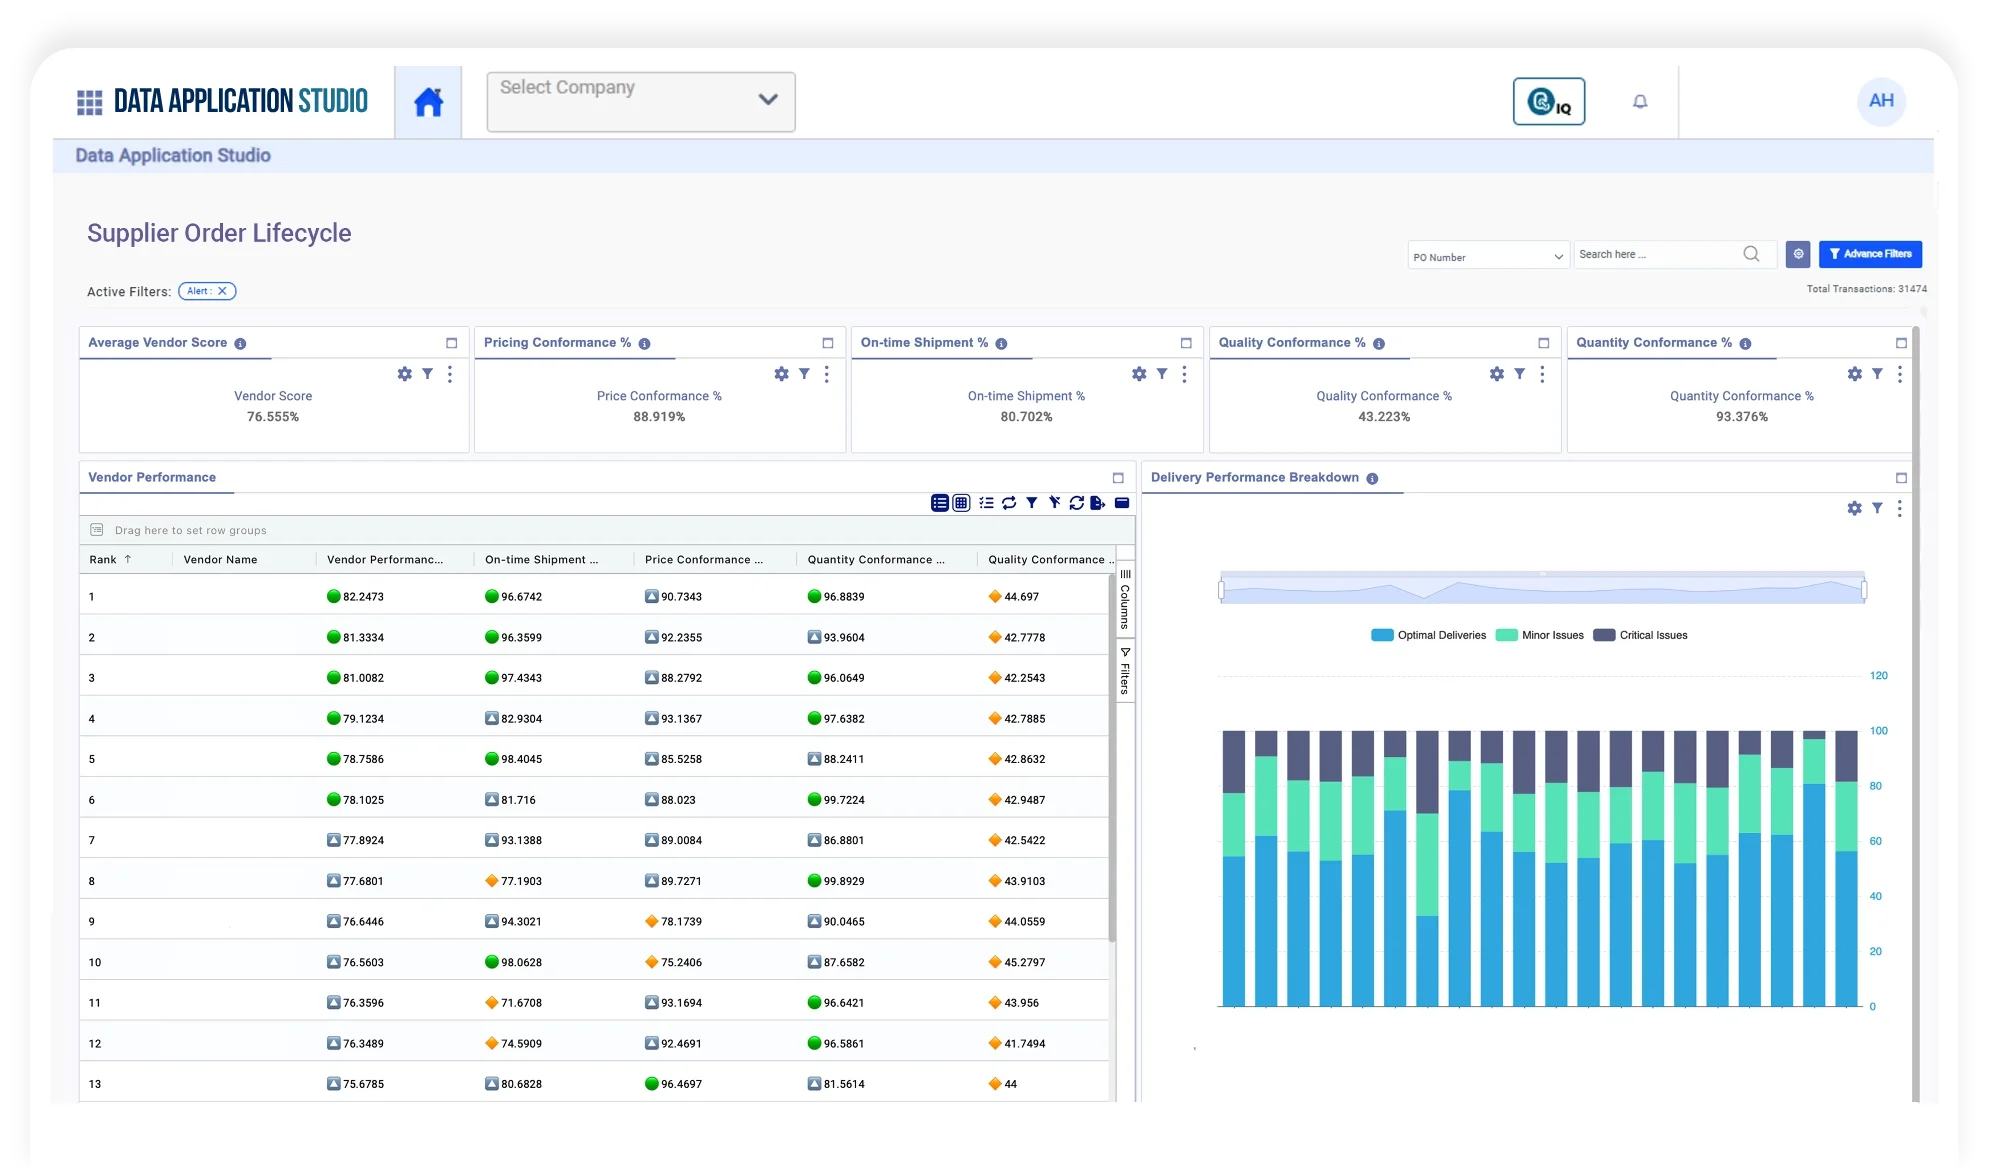Export Vendor Performance table data
This screenshot has height=1170, width=1989.
pyautogui.click(x=1097, y=503)
